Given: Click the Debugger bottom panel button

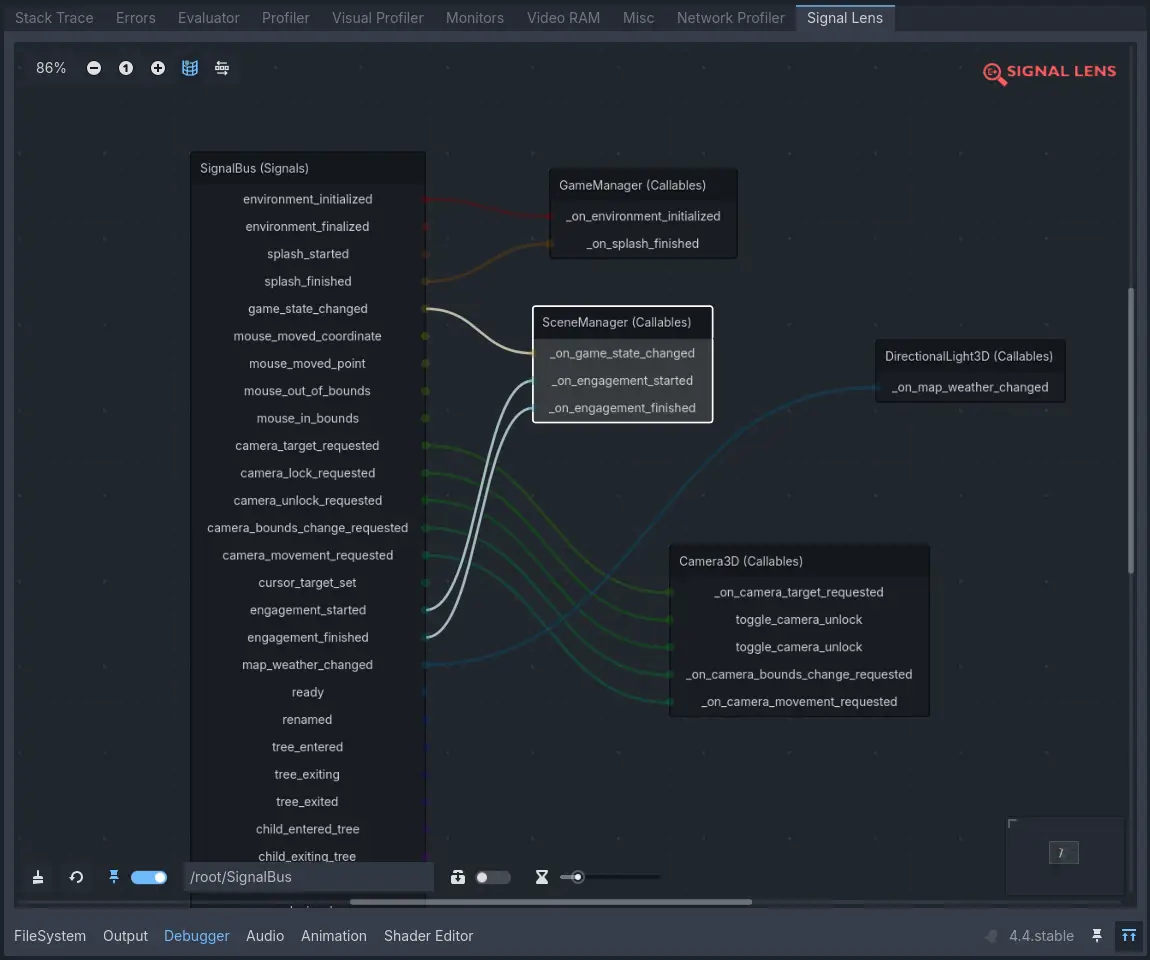Looking at the screenshot, I should pyautogui.click(x=197, y=936).
